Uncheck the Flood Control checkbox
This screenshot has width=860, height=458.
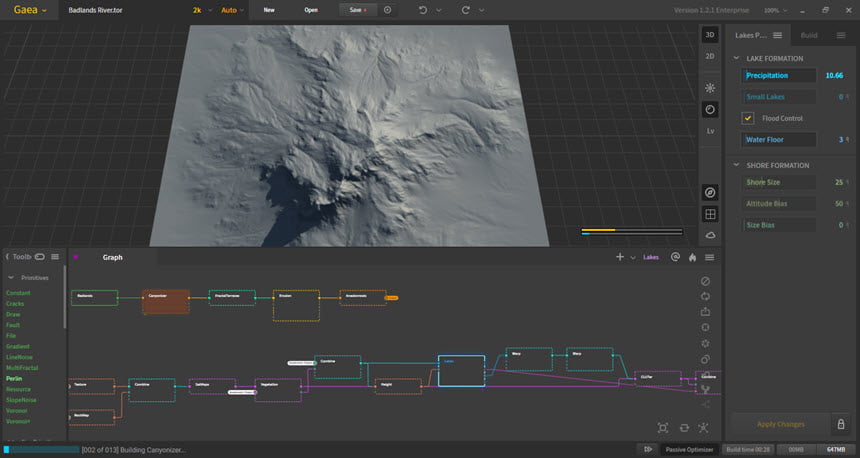748,118
